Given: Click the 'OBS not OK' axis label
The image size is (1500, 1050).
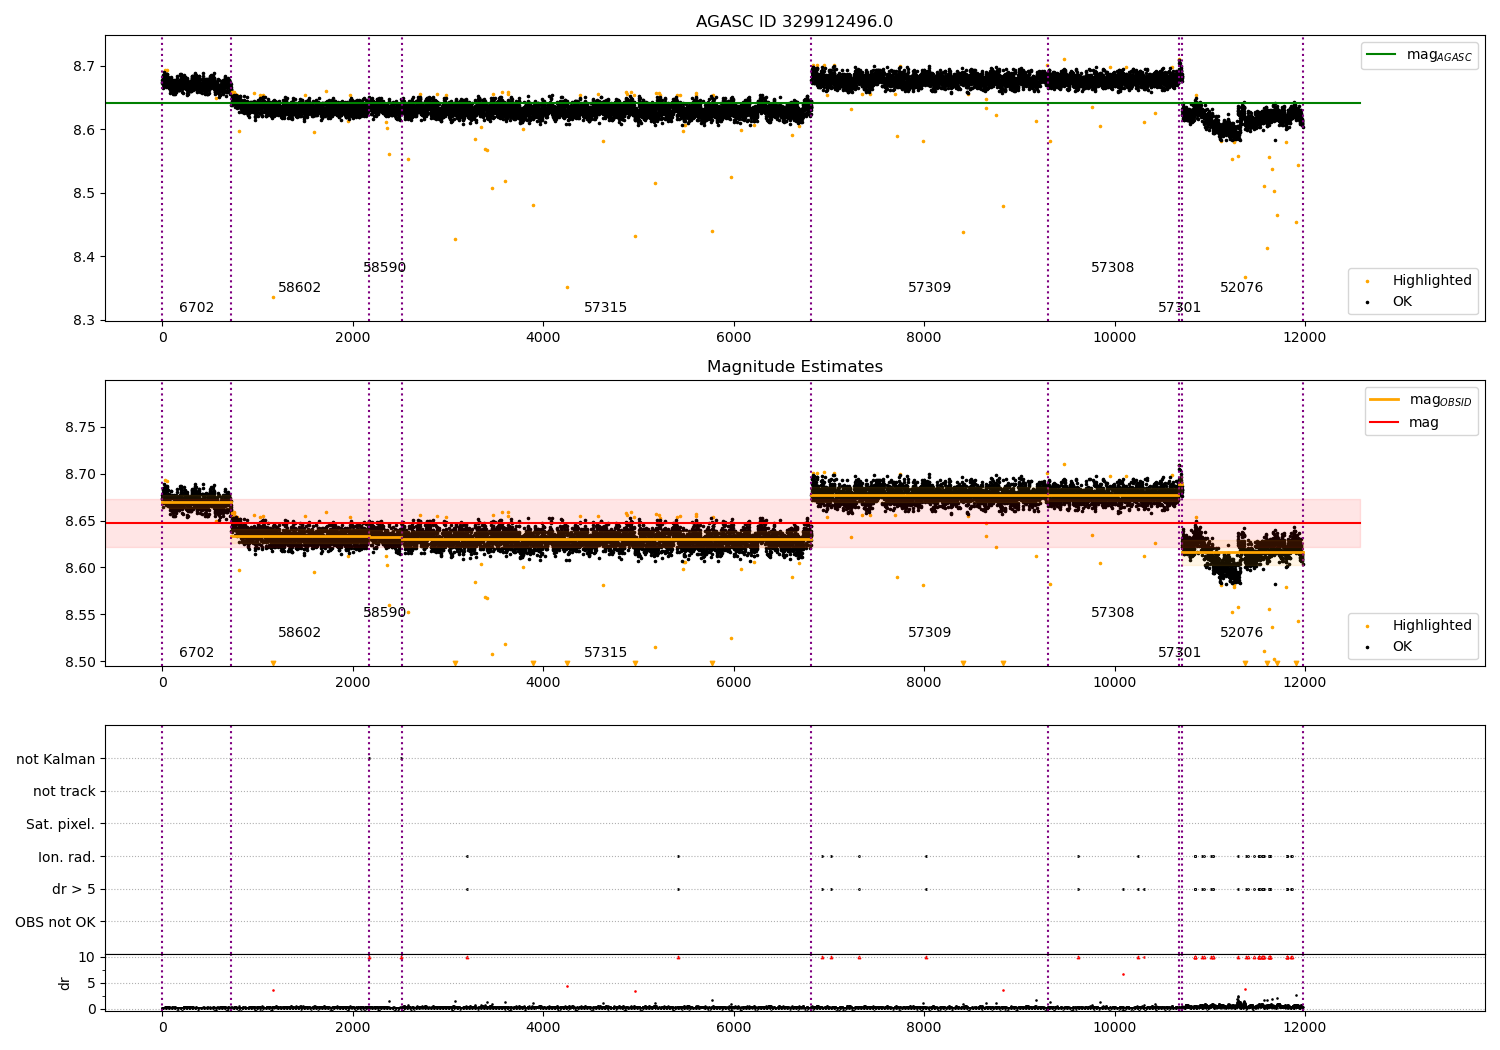Looking at the screenshot, I should pyautogui.click(x=56, y=922).
